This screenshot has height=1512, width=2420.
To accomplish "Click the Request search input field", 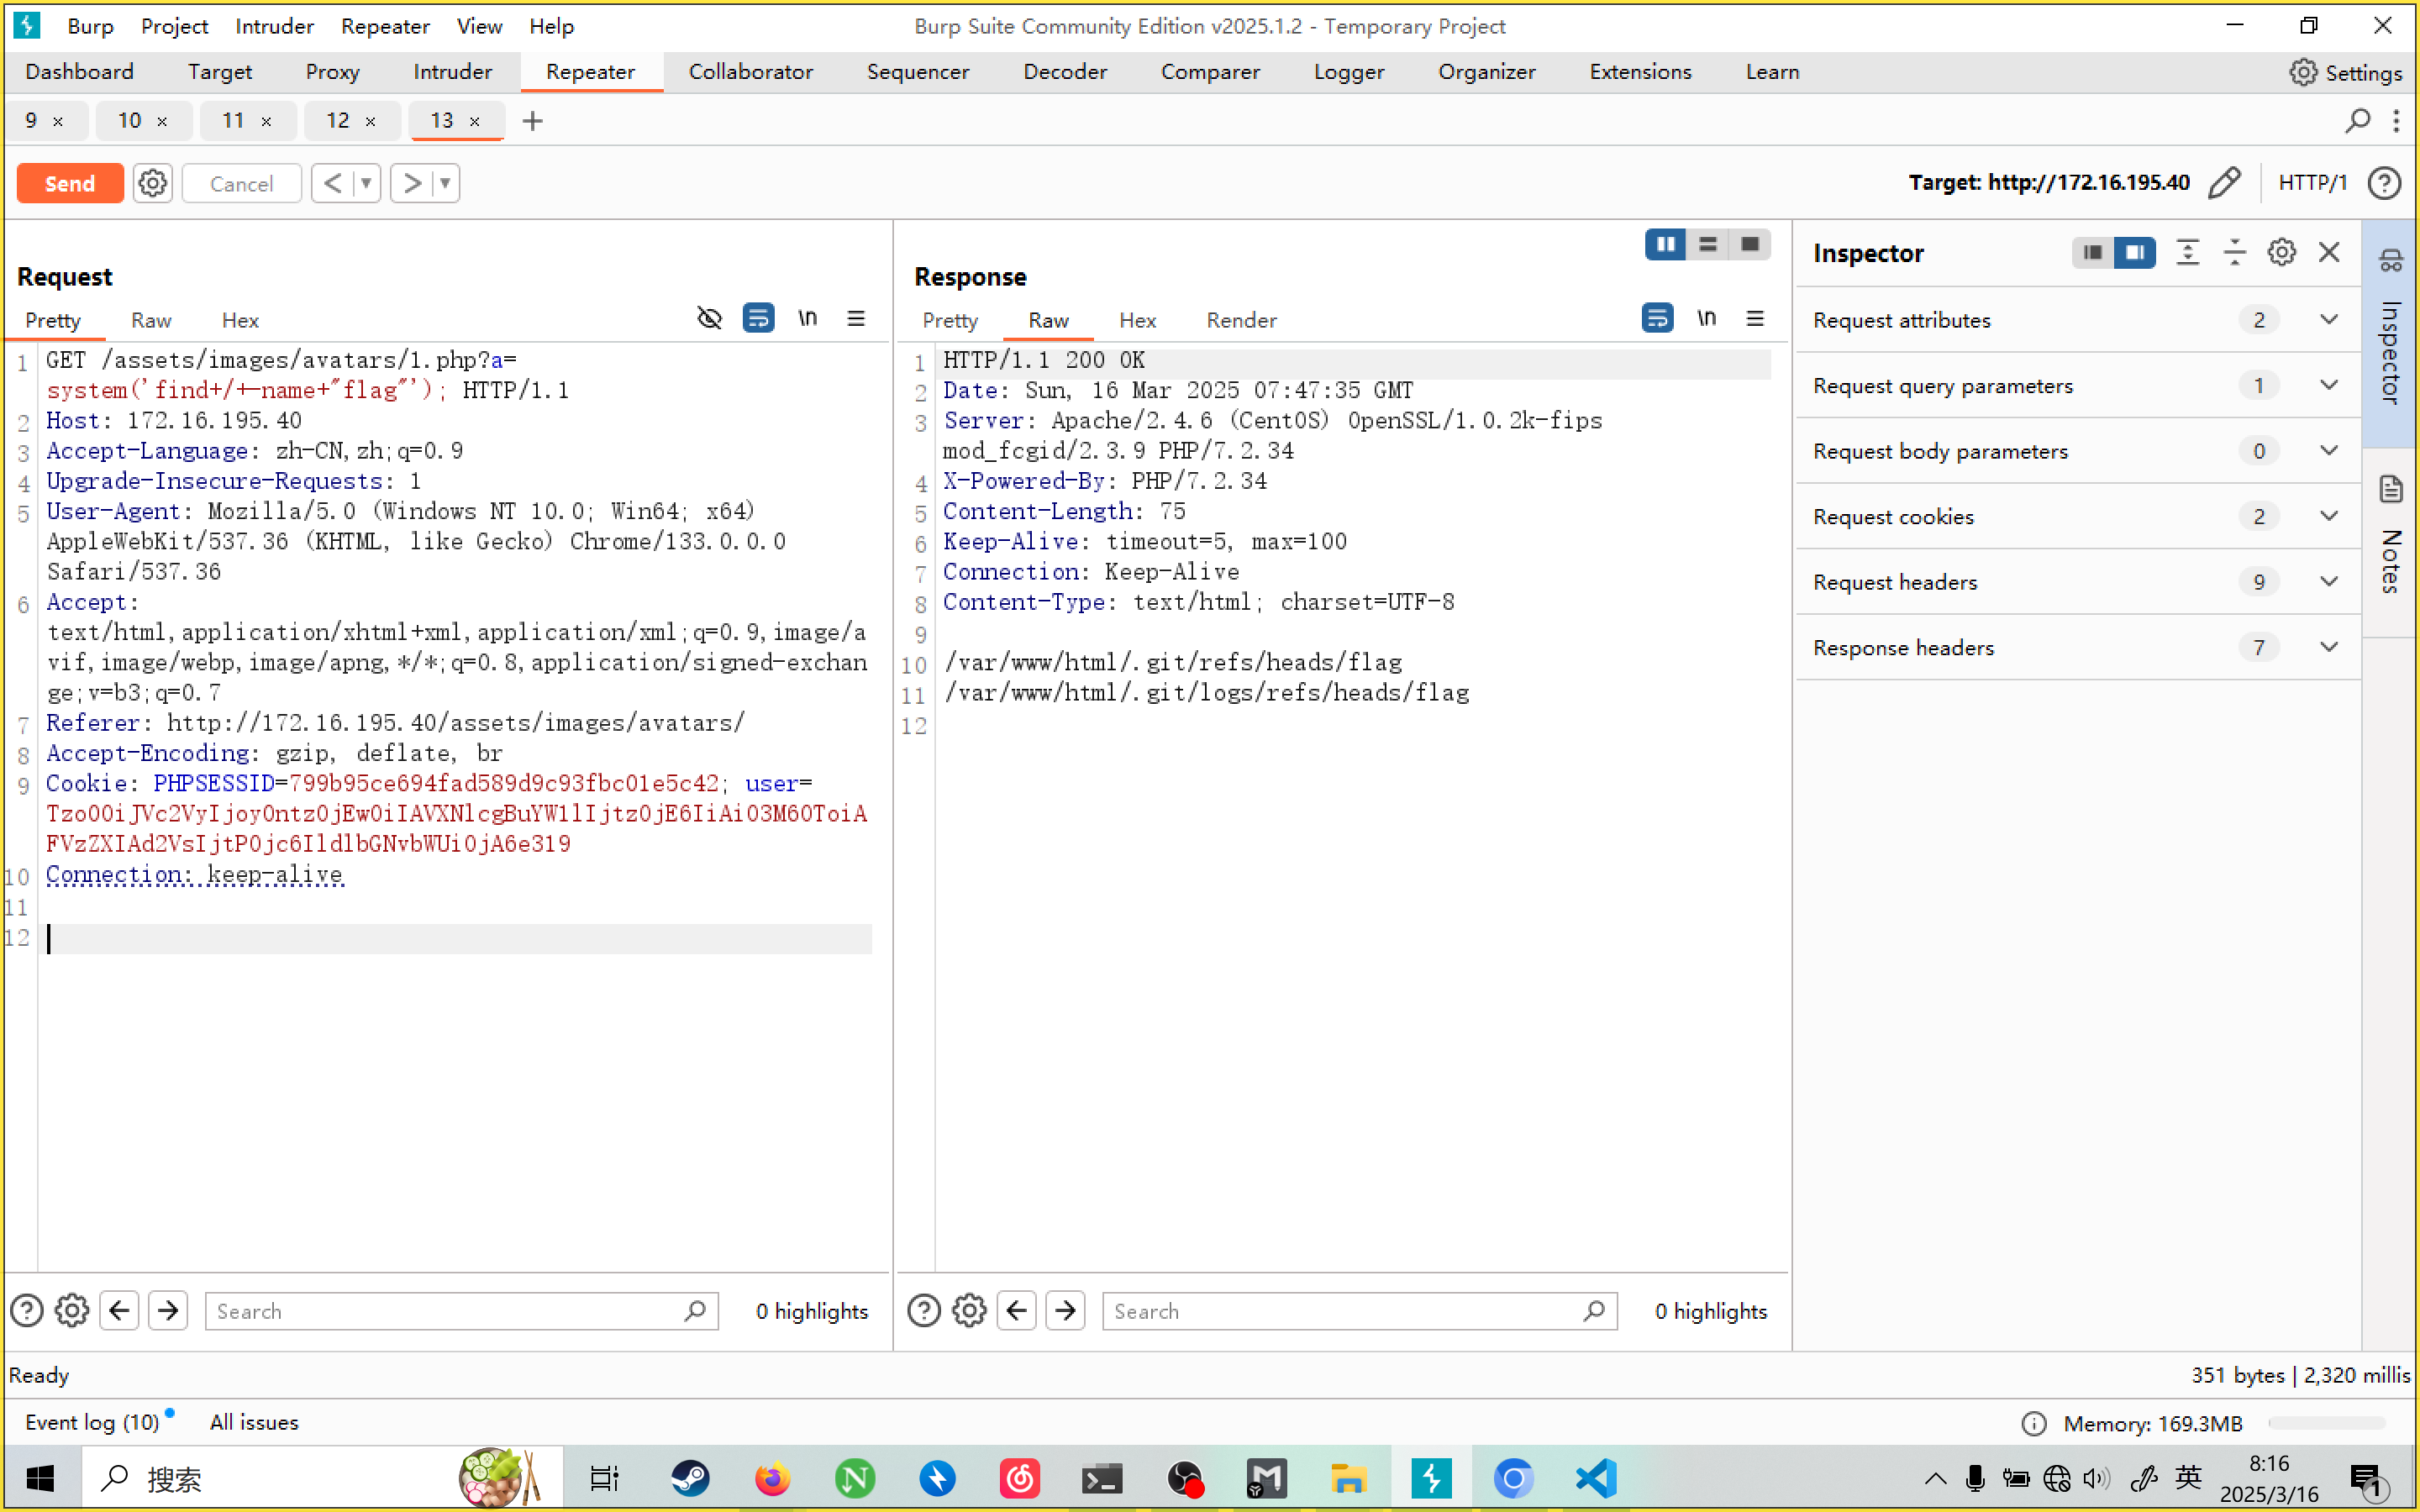I will pos(461,1311).
